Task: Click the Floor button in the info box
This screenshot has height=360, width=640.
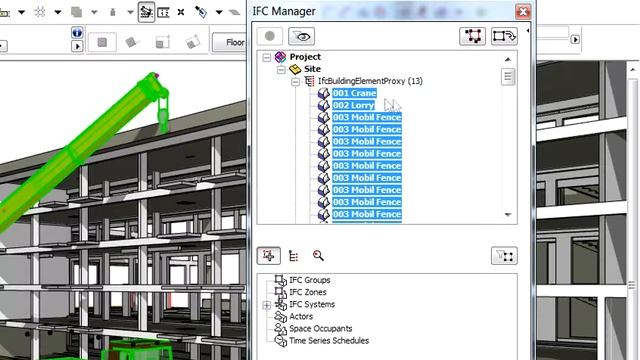Action: pos(229,42)
